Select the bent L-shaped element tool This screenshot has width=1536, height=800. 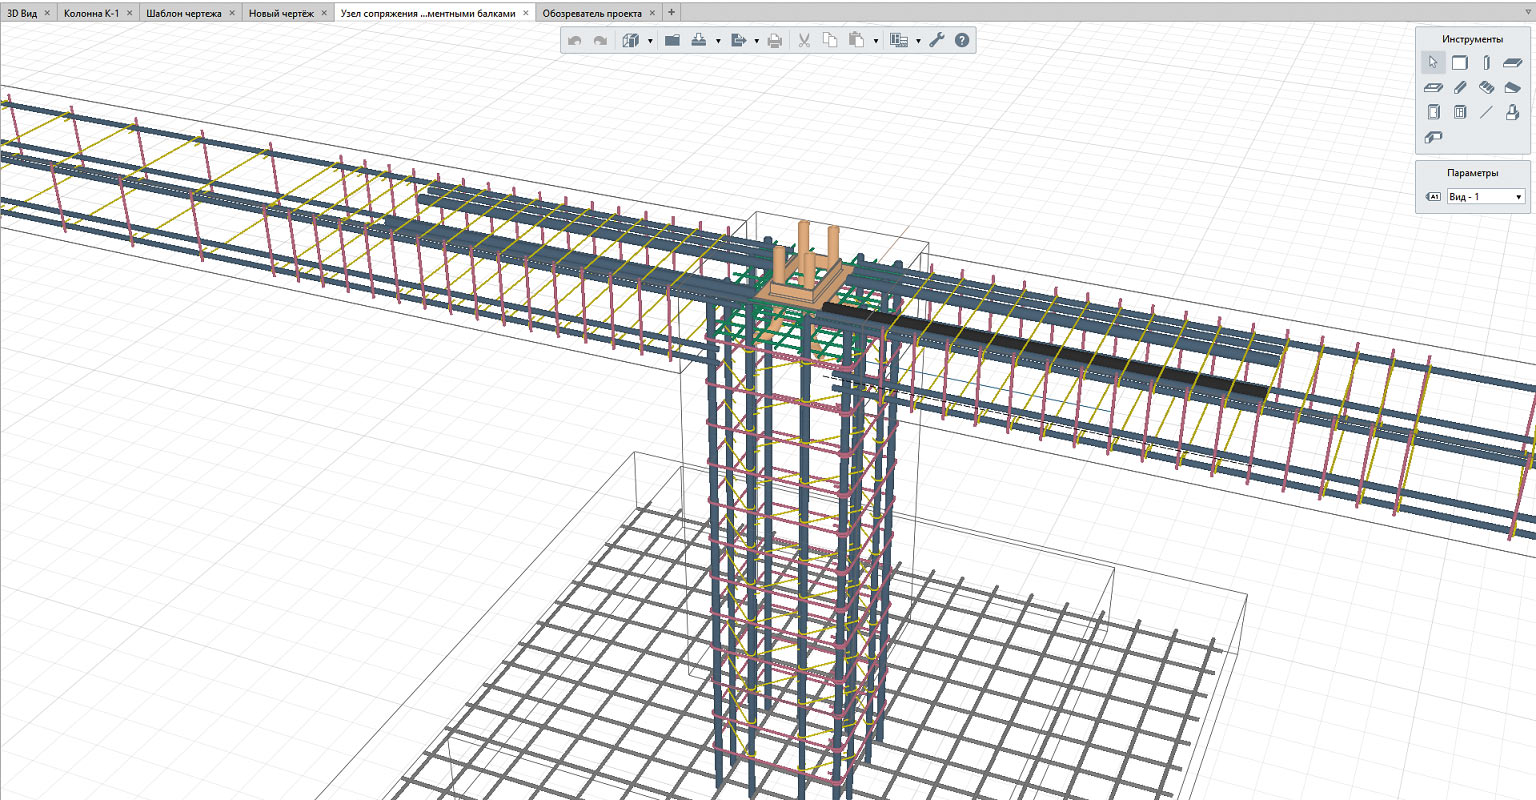(x=1433, y=137)
